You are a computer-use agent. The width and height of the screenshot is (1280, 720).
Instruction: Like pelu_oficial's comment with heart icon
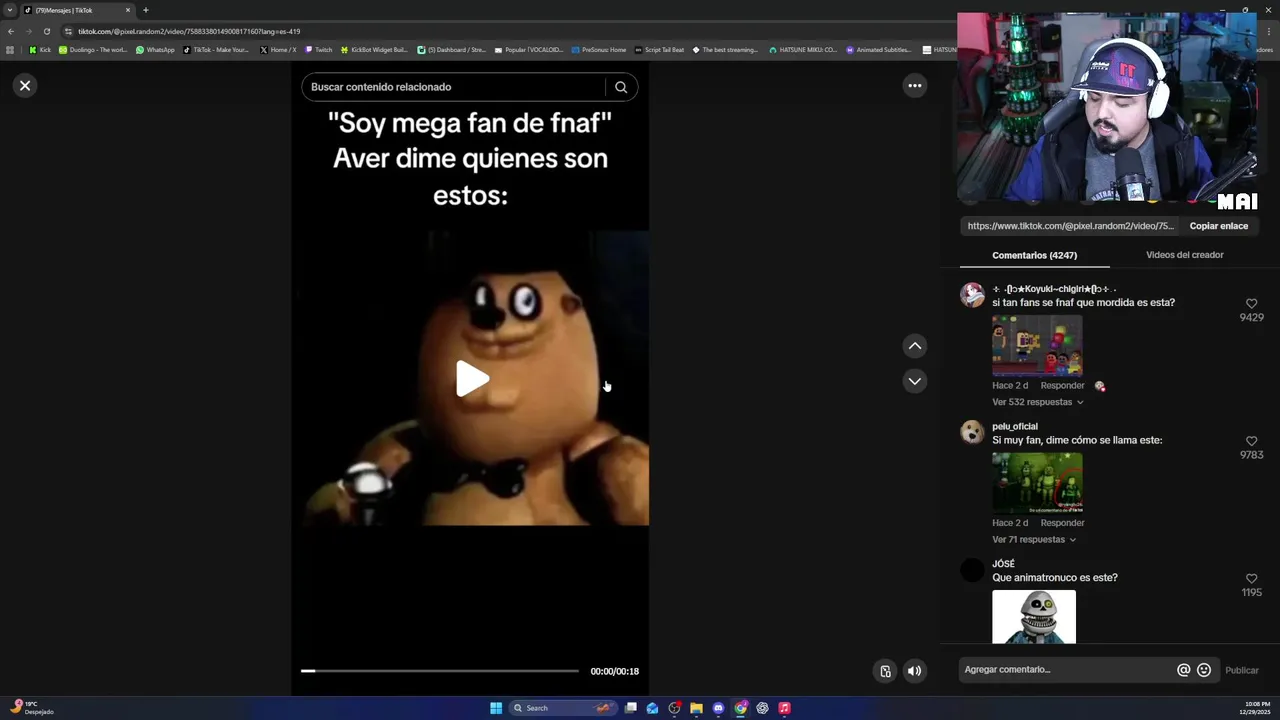[1251, 441]
